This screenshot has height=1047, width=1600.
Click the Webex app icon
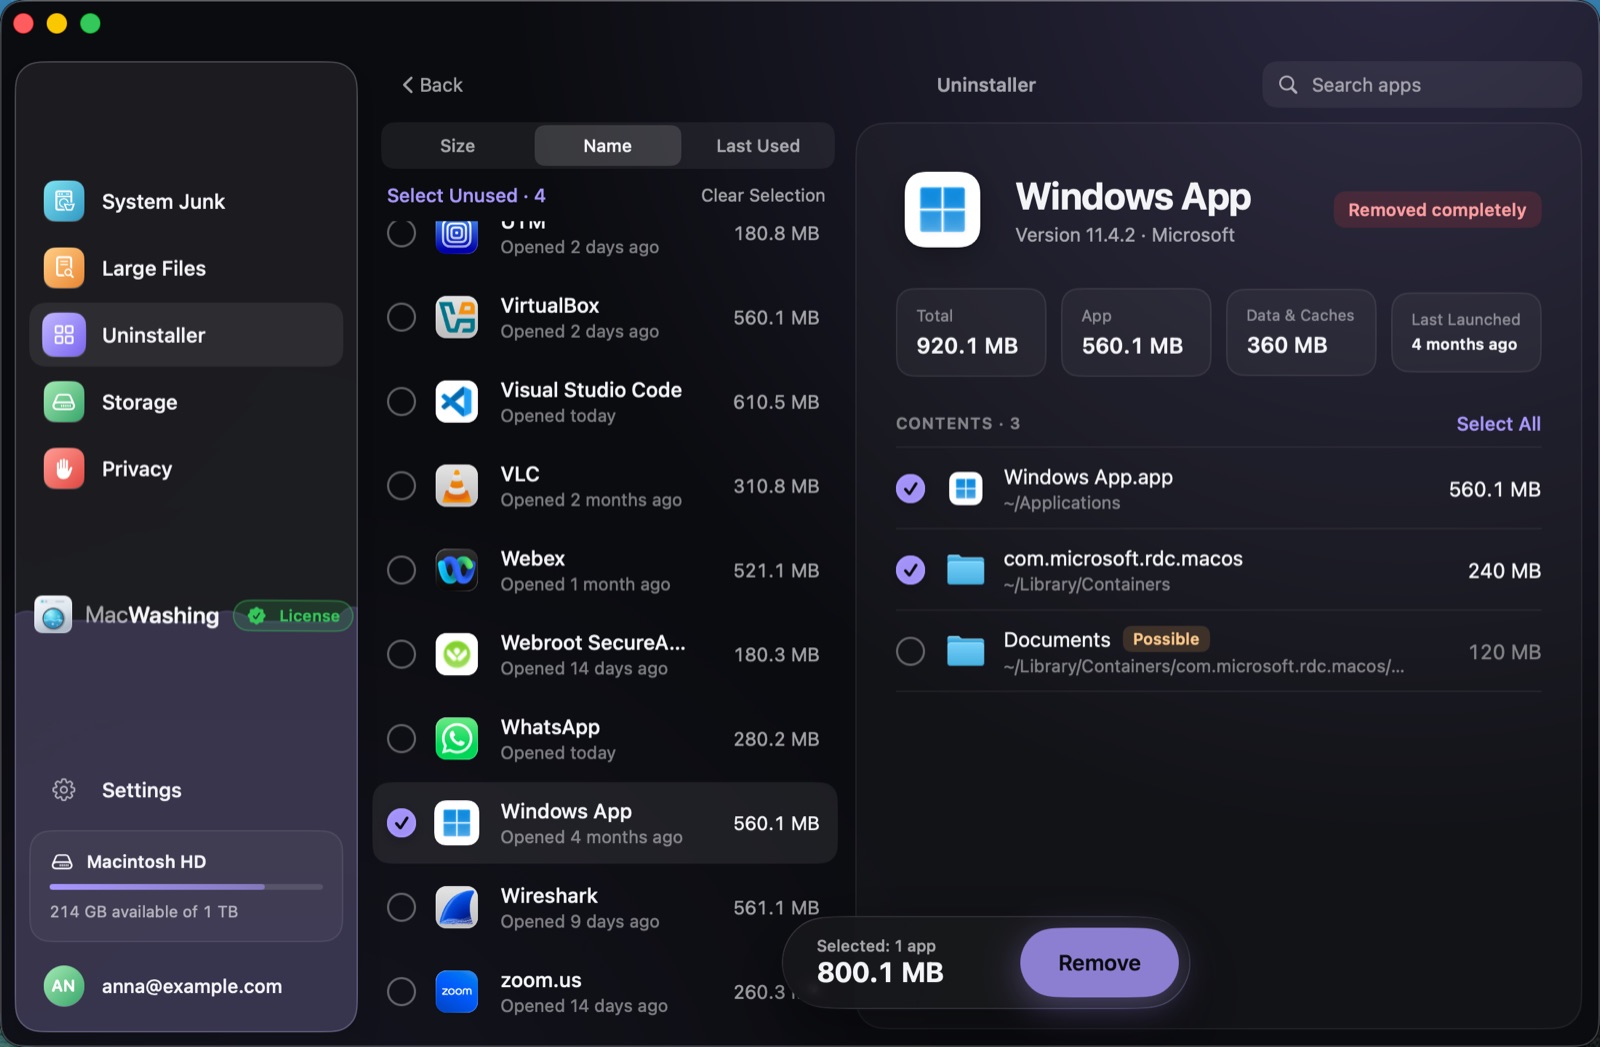click(457, 570)
